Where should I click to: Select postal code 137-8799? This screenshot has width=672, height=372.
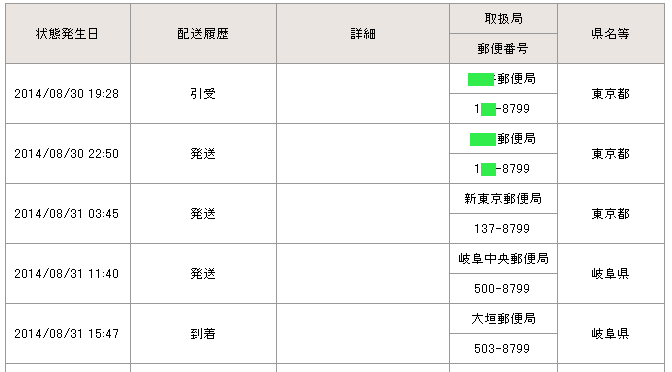[x=503, y=228]
